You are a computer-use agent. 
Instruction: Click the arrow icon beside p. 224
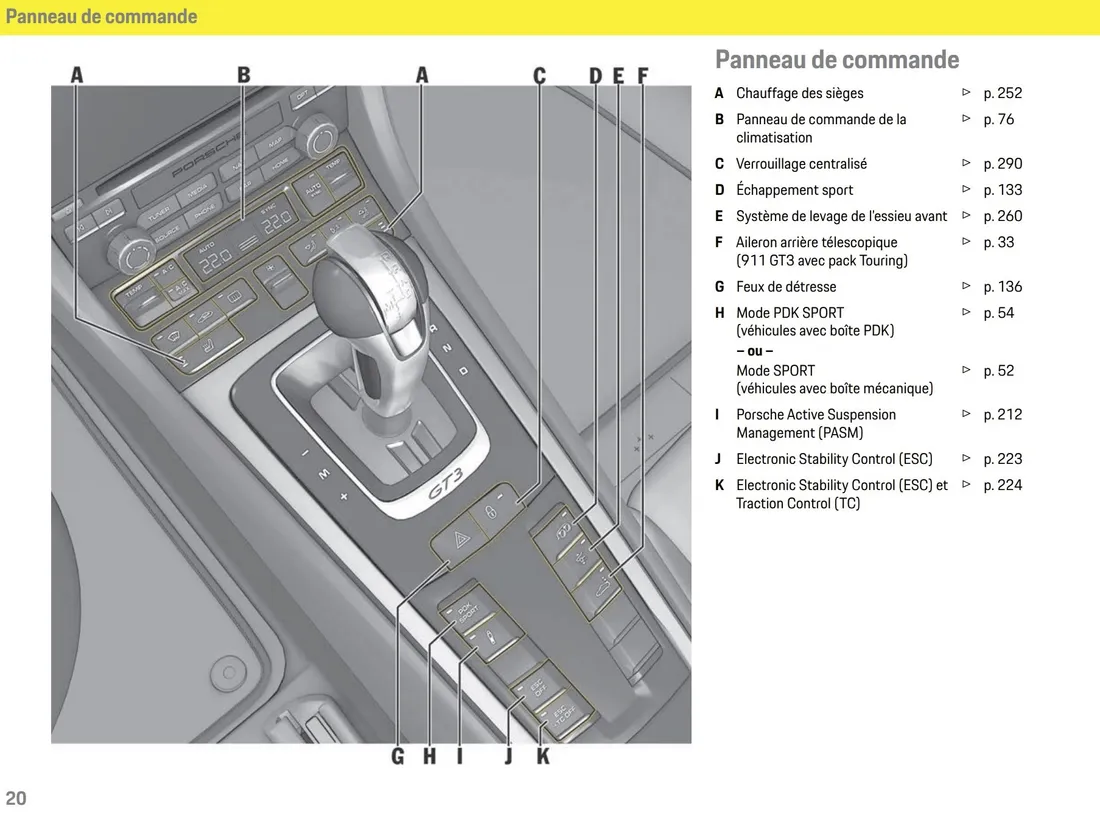click(966, 484)
